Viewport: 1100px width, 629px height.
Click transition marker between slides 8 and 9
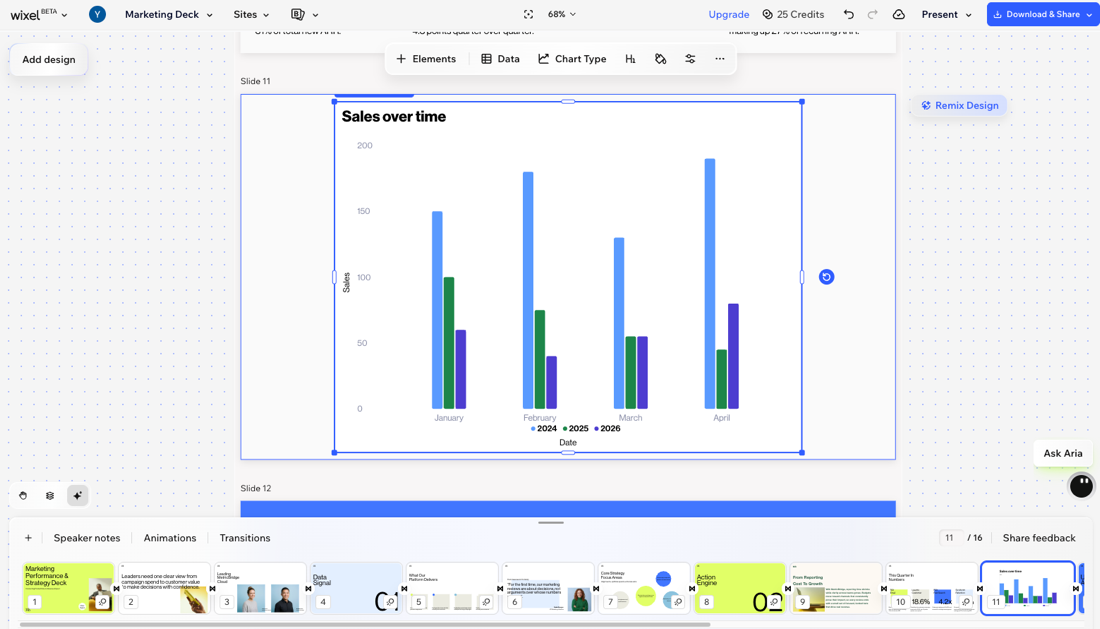point(788,588)
